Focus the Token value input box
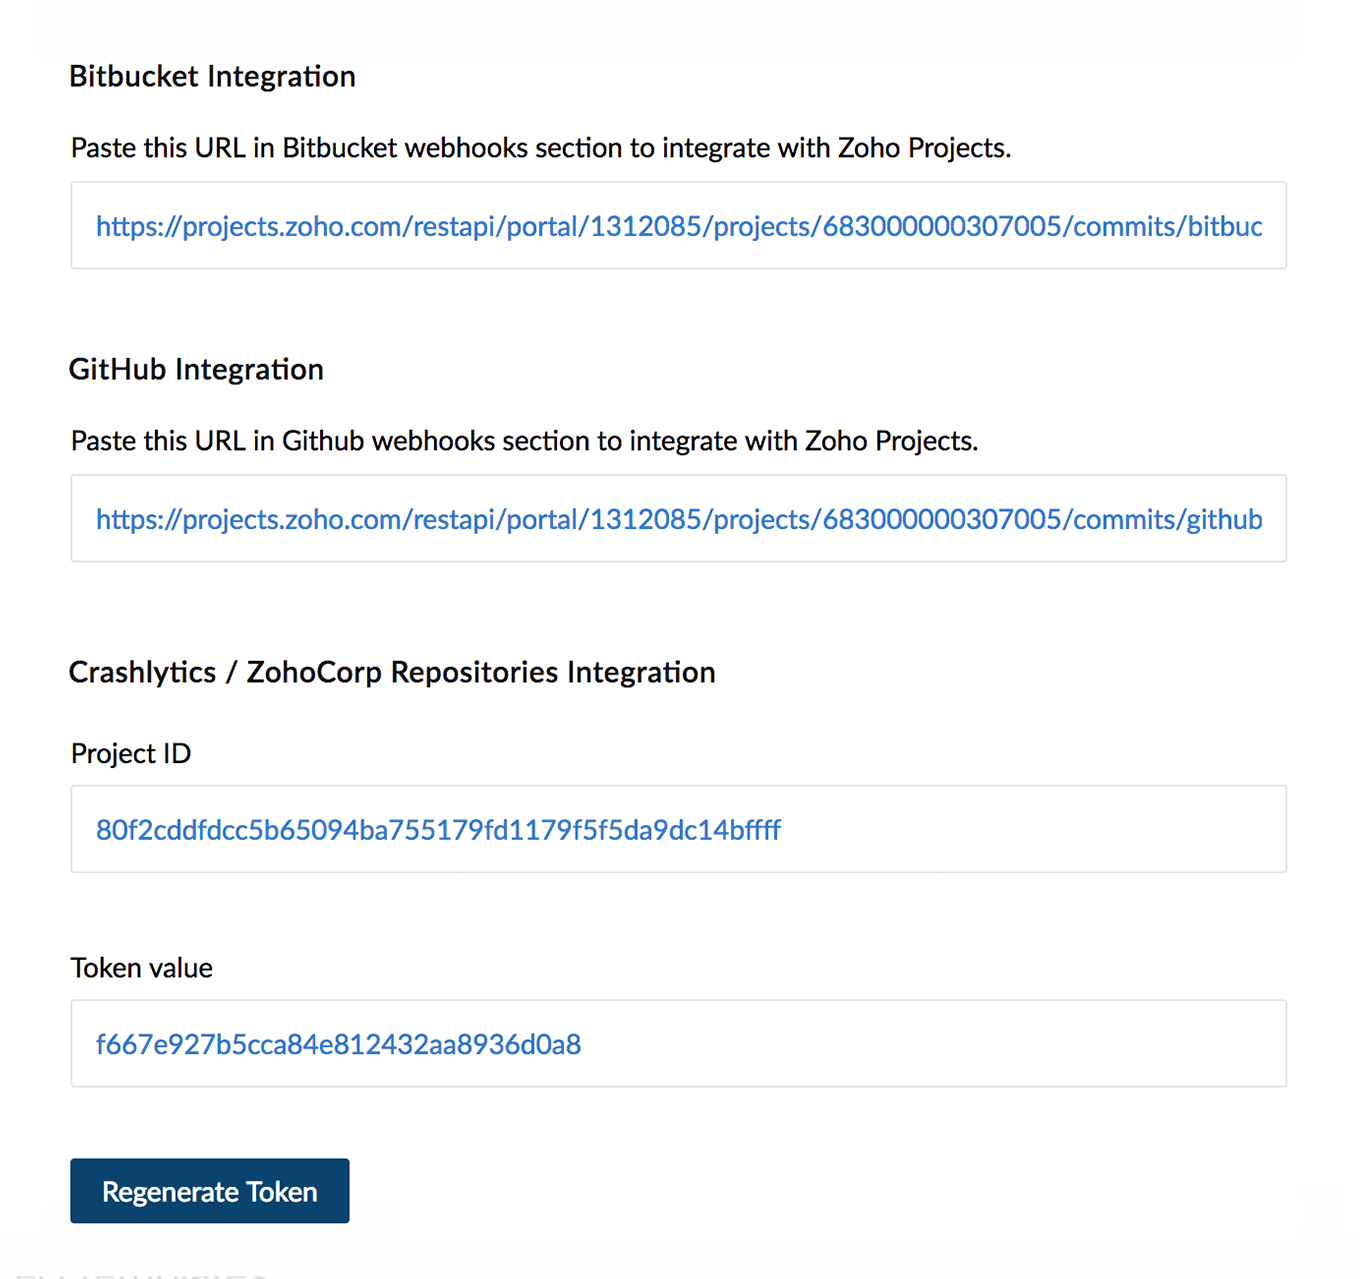The image size is (1360, 1279). [x=930, y=1044]
